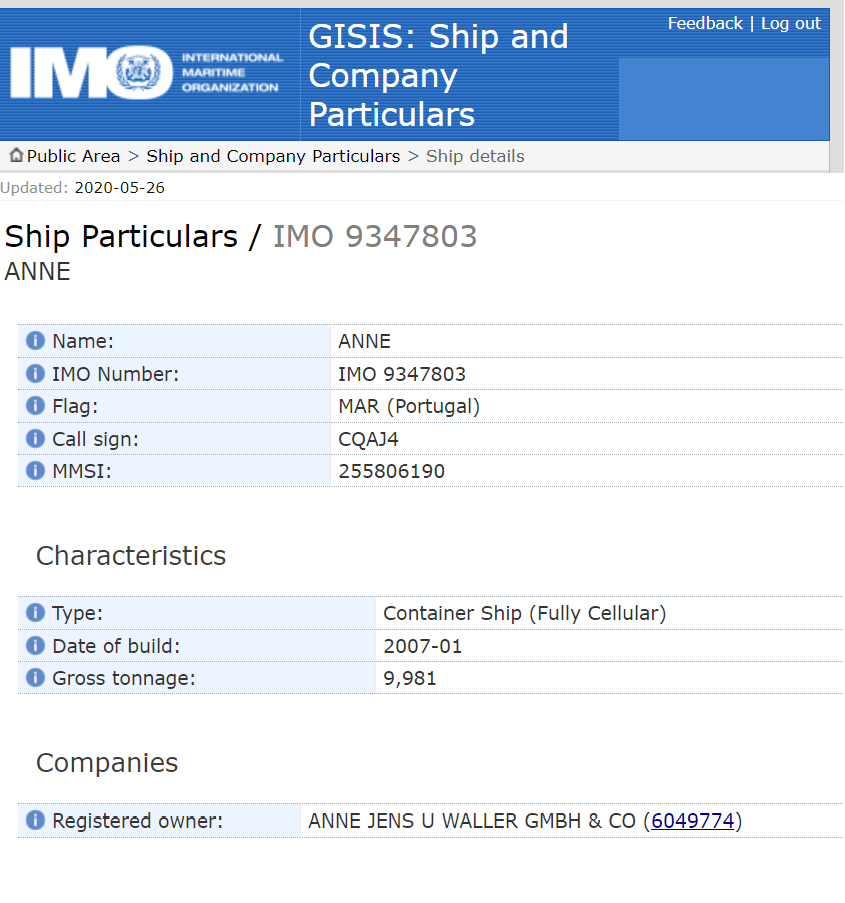Click the info icon beside IMO Number
Screen dimensions: 845x903
35,374
